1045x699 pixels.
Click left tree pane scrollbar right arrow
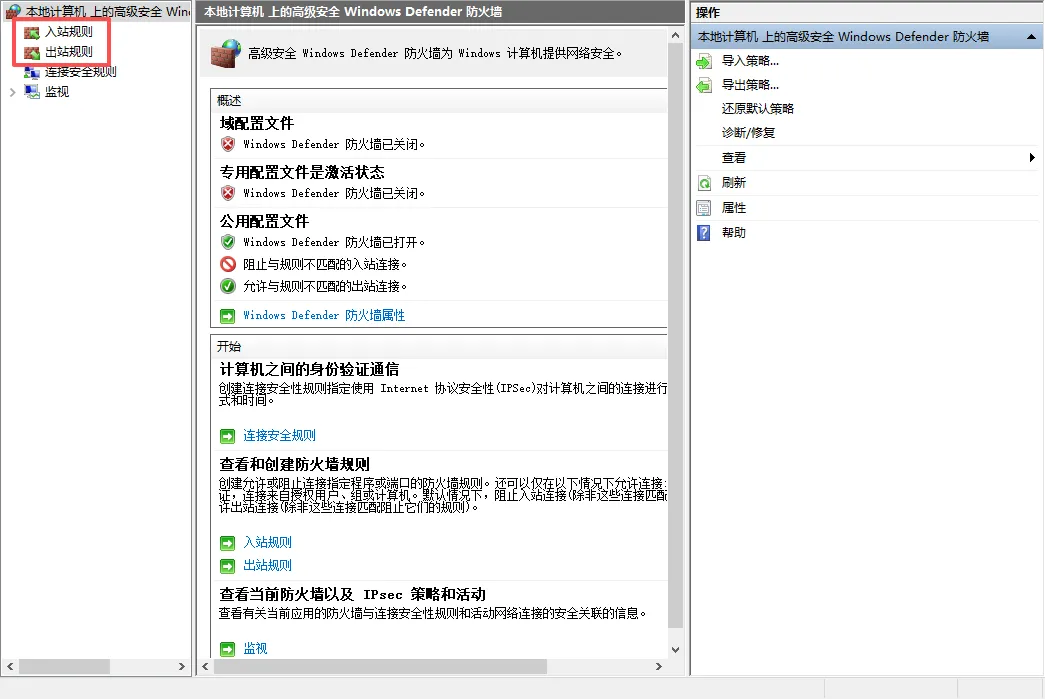(181, 666)
